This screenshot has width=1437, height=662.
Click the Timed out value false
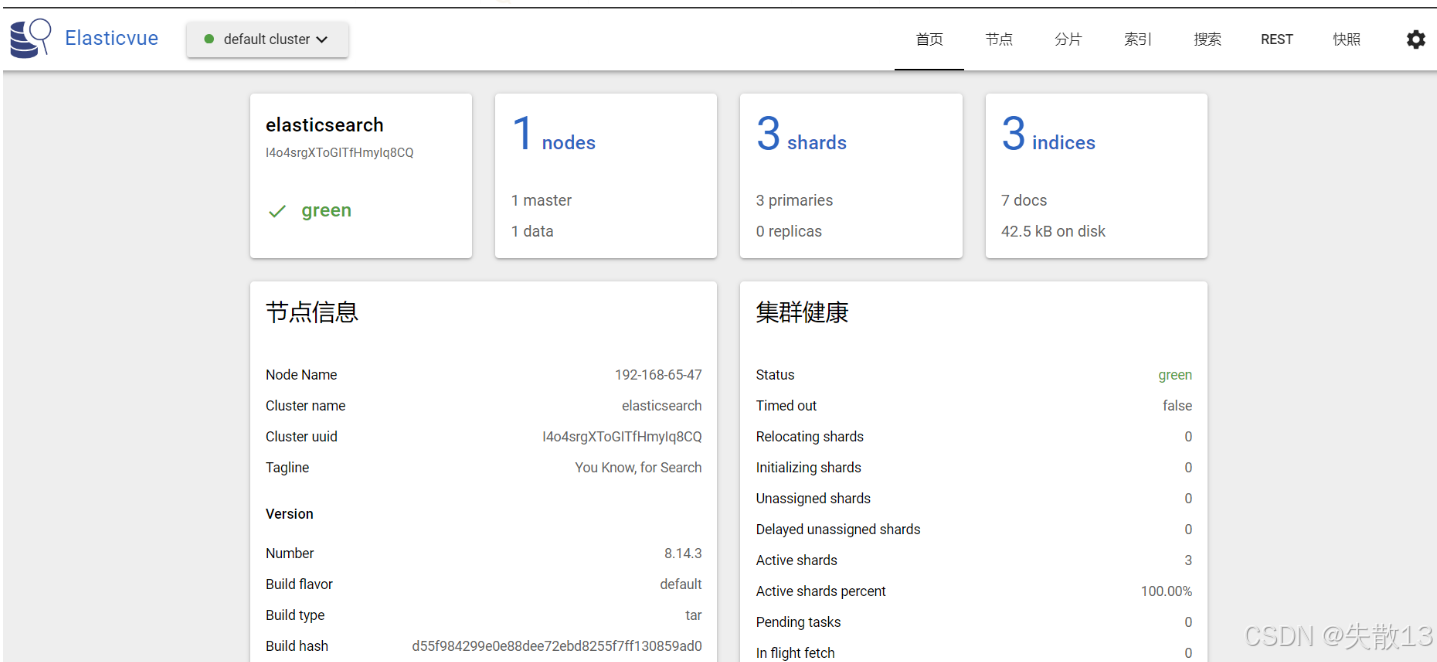[x=1177, y=406]
